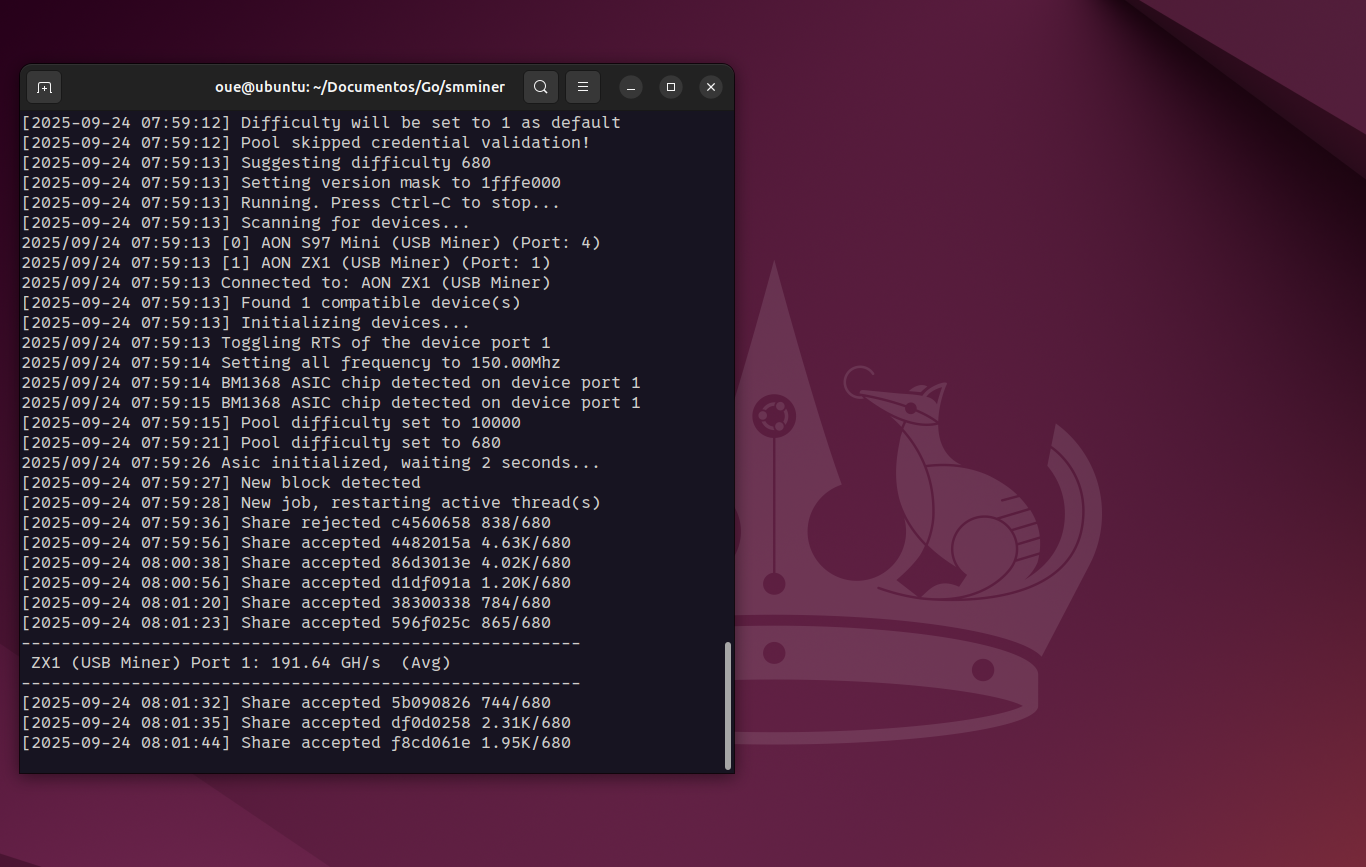The width and height of the screenshot is (1366, 867).
Task: Close the smminer terminal window
Action: click(711, 87)
